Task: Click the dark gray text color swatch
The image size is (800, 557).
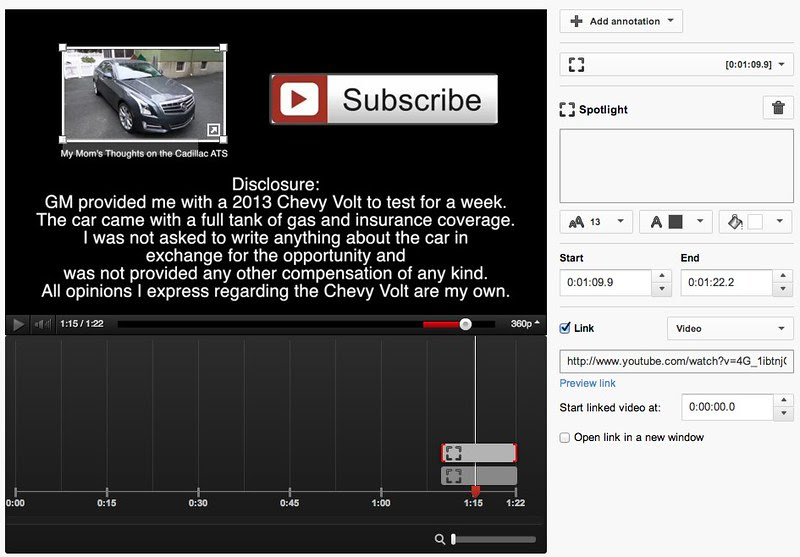Action: (x=675, y=222)
